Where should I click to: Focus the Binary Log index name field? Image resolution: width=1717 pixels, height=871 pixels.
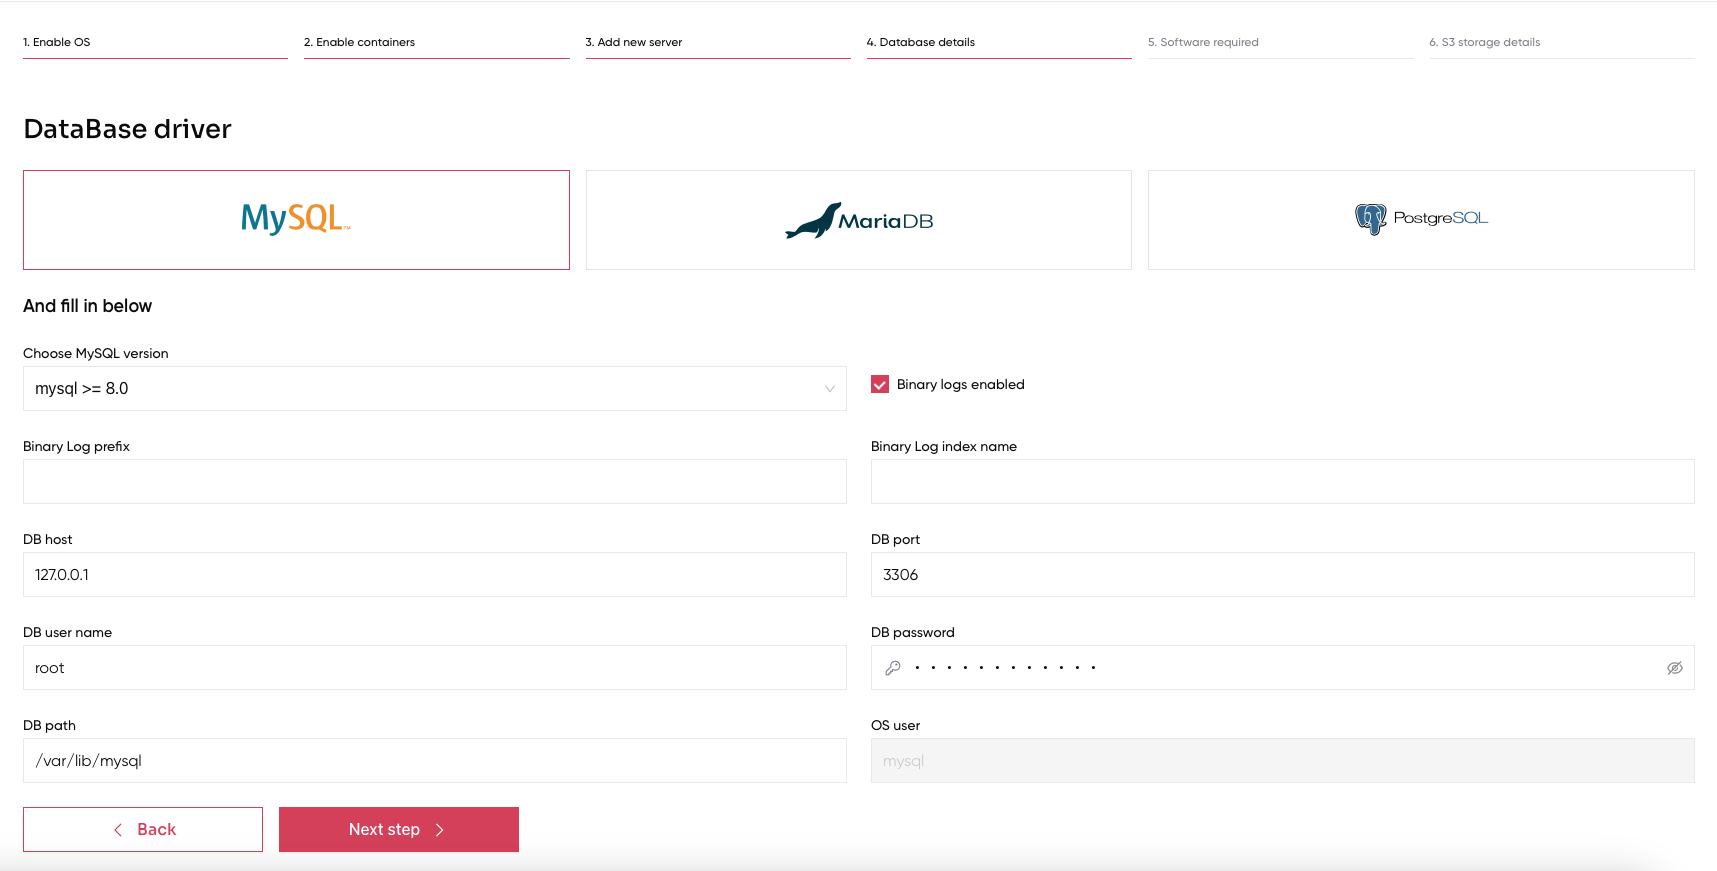1283,481
